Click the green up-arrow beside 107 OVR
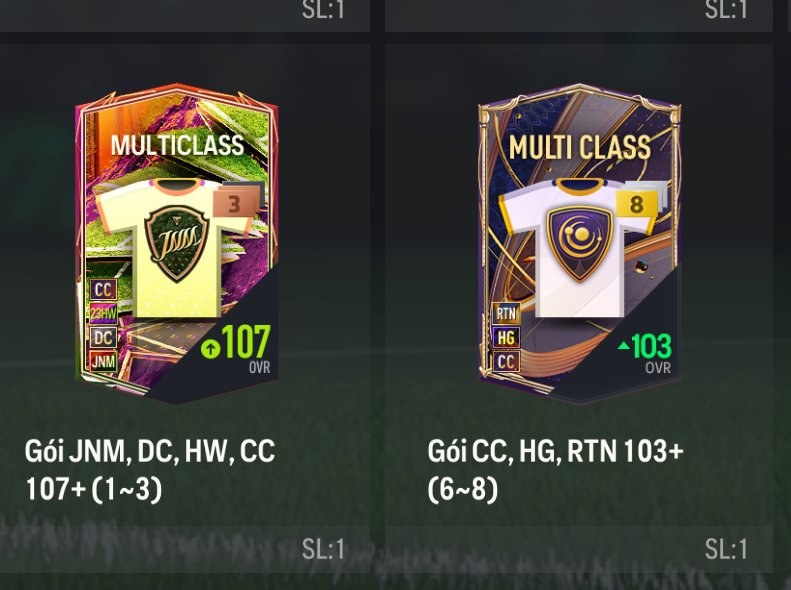 click(210, 348)
